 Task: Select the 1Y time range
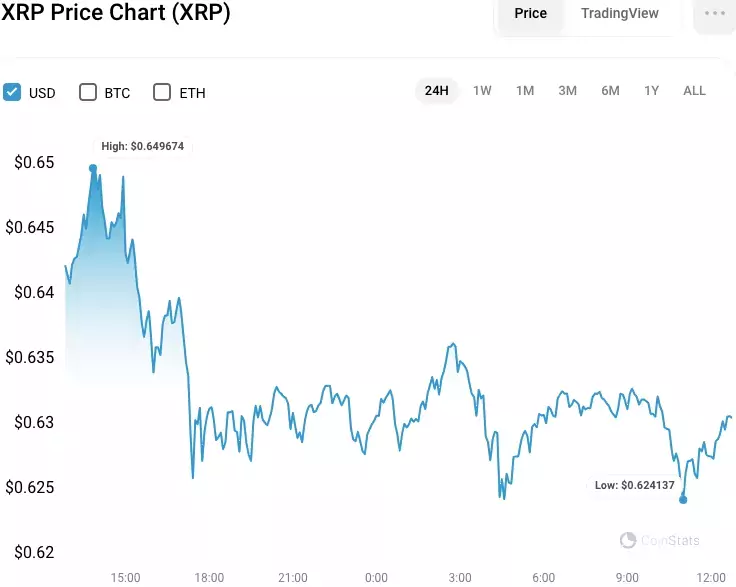click(x=652, y=91)
